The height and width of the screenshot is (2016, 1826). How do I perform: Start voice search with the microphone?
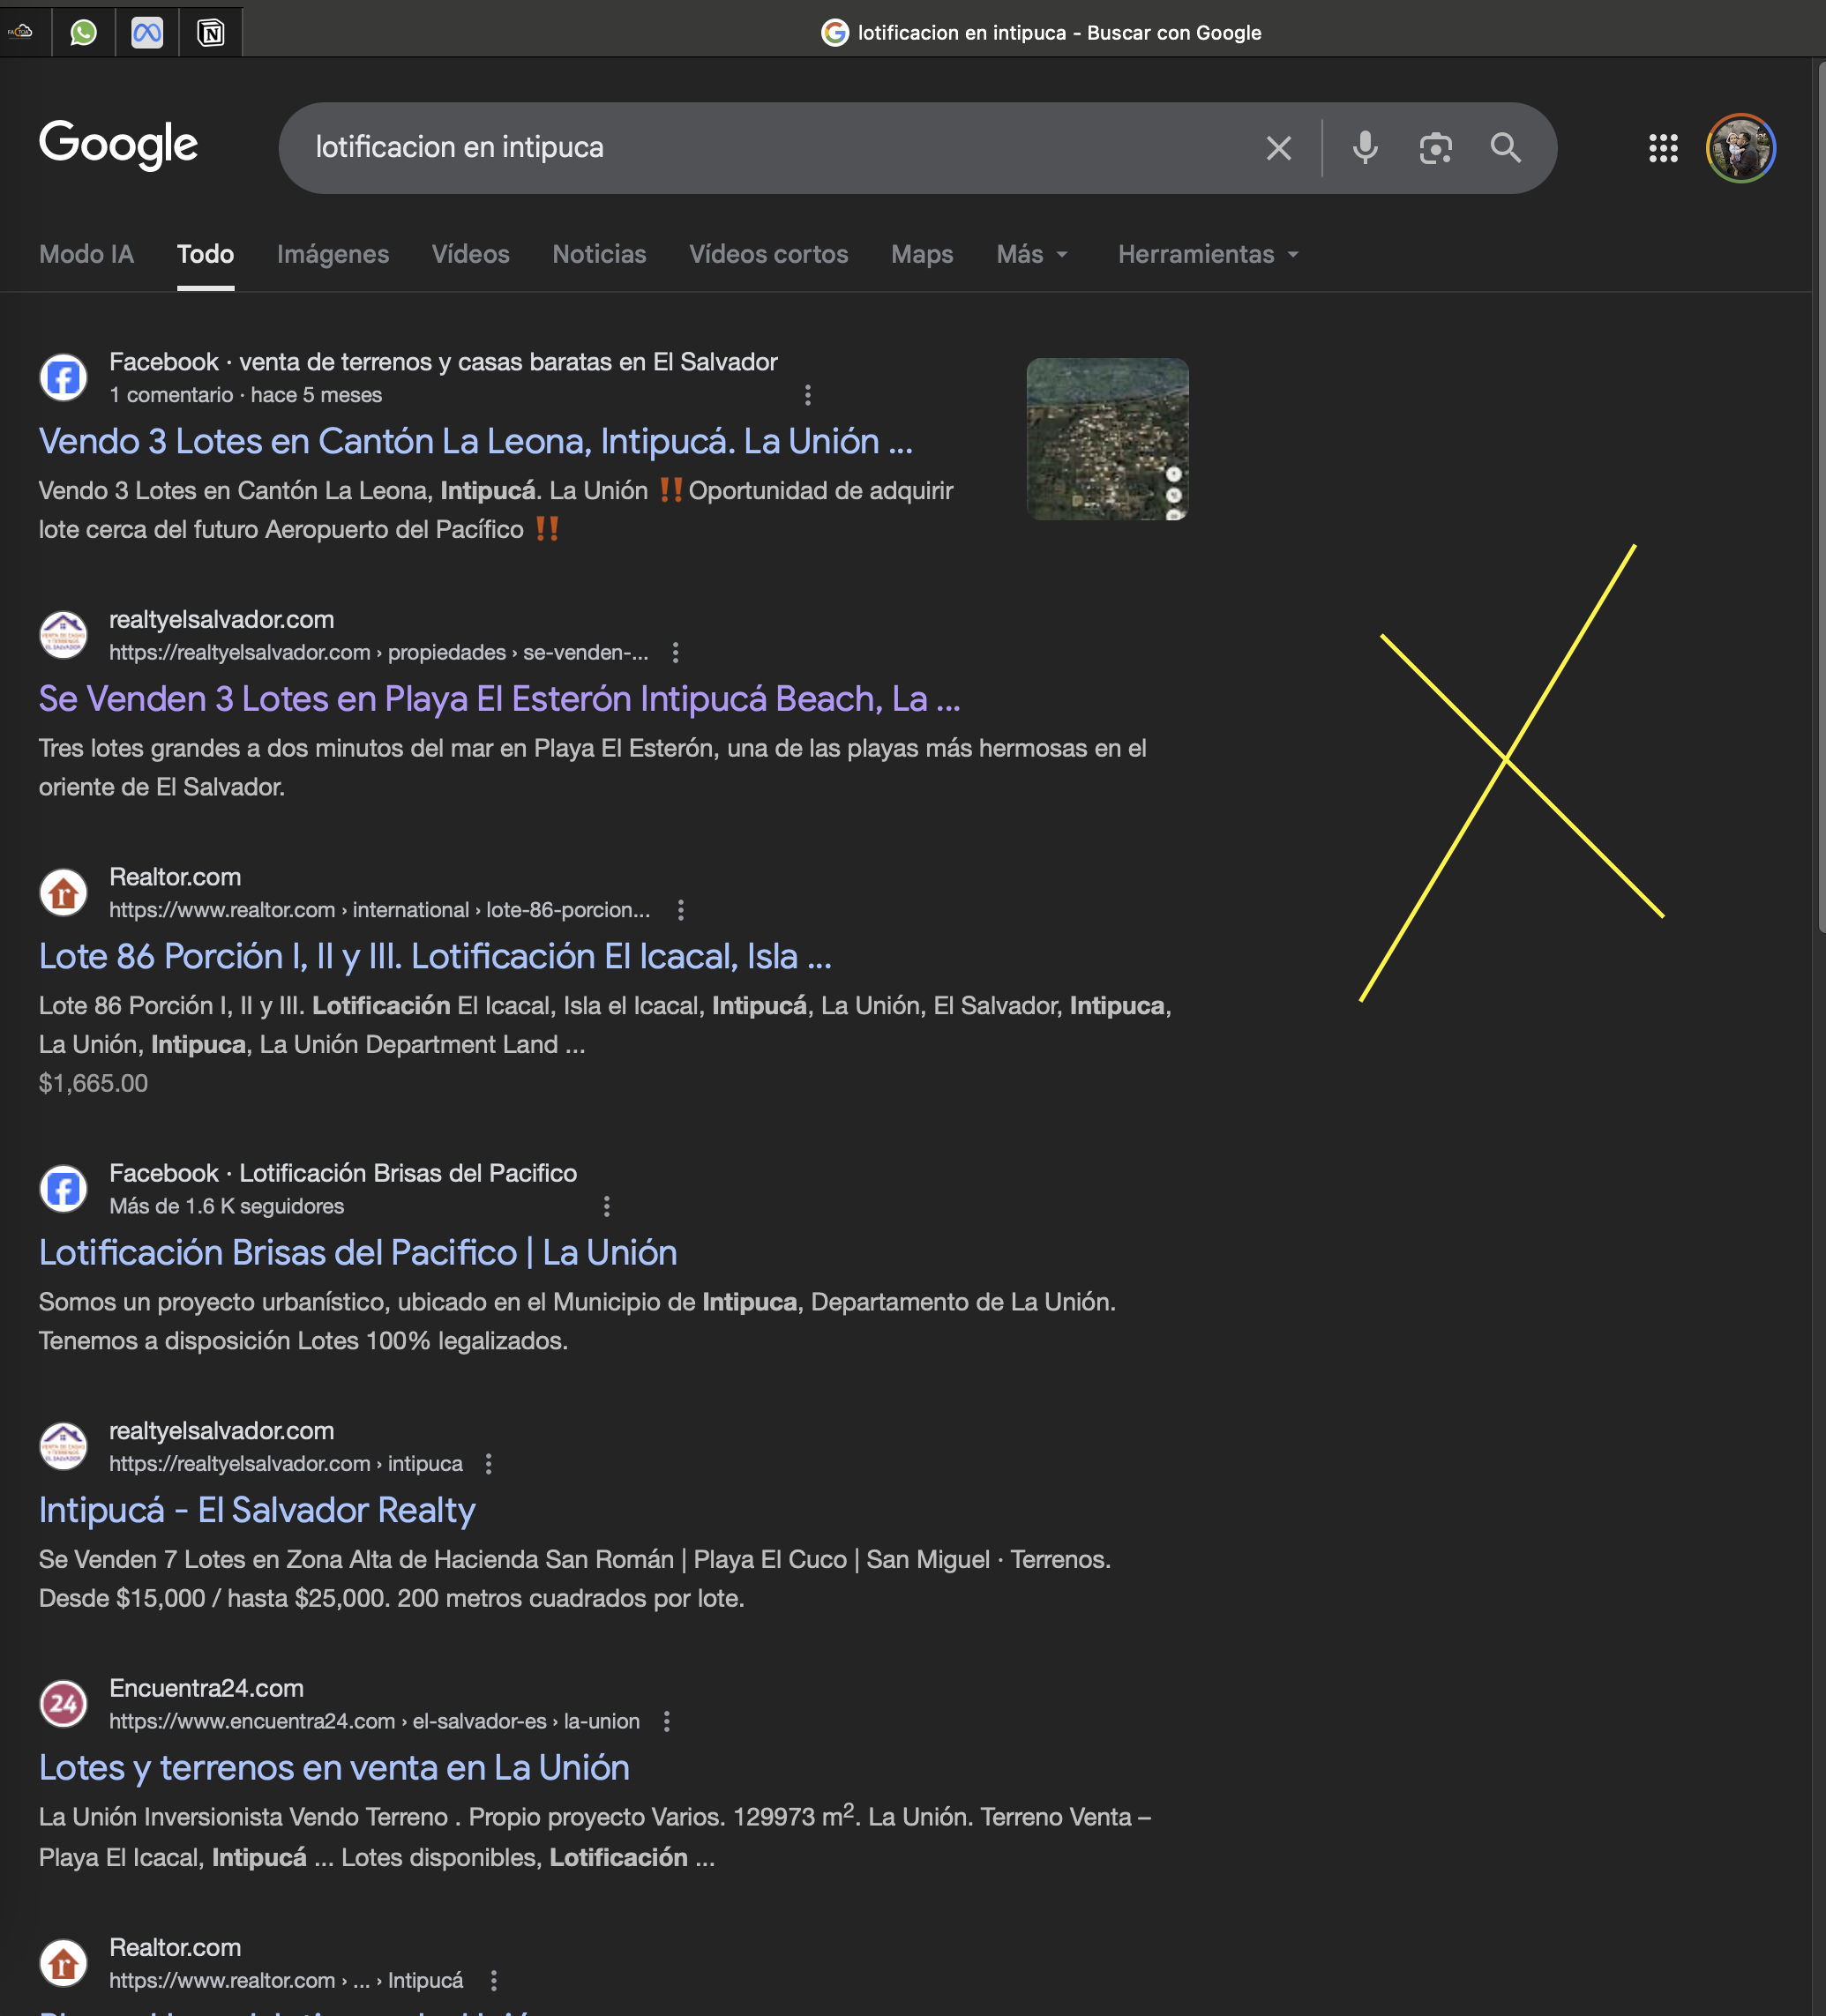[1365, 148]
